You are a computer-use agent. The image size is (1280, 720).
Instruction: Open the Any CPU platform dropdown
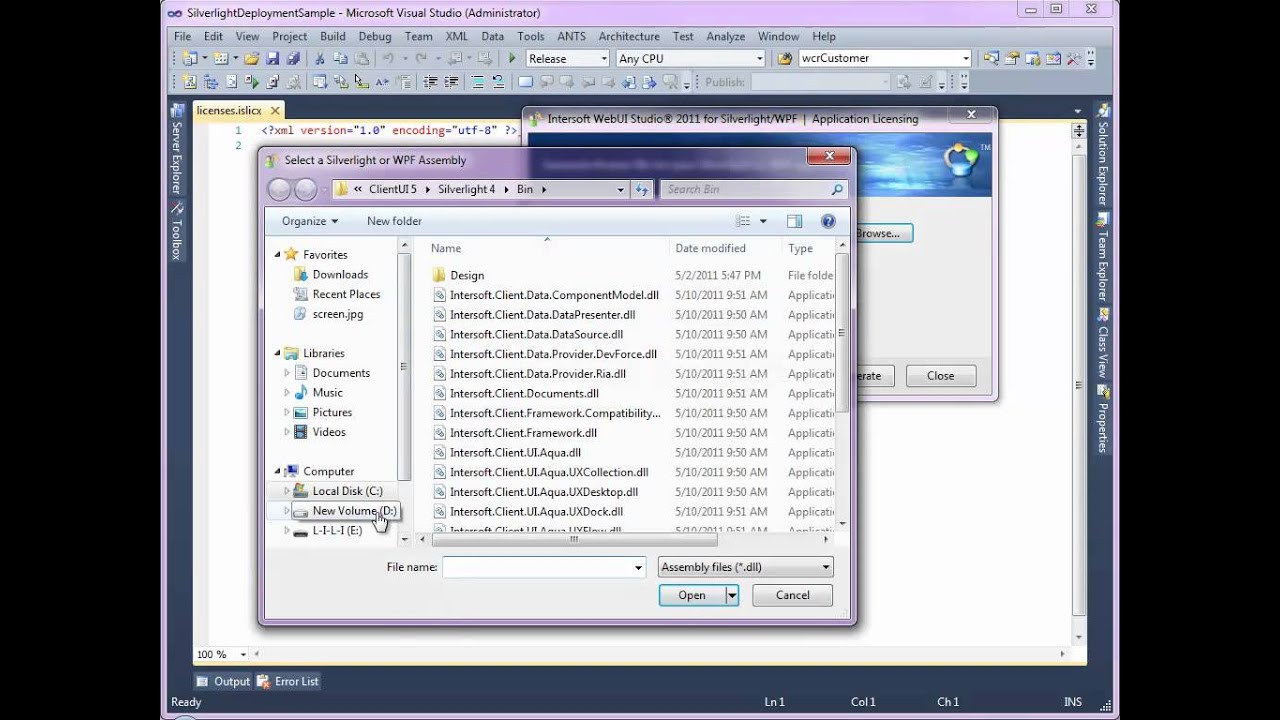758,59
